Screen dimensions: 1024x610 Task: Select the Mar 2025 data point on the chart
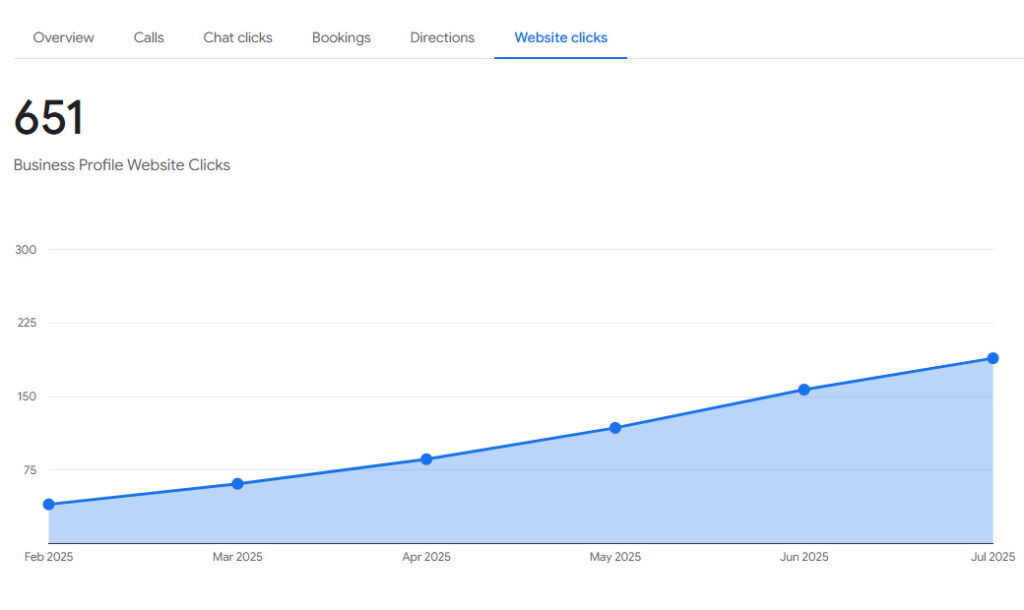(x=237, y=484)
